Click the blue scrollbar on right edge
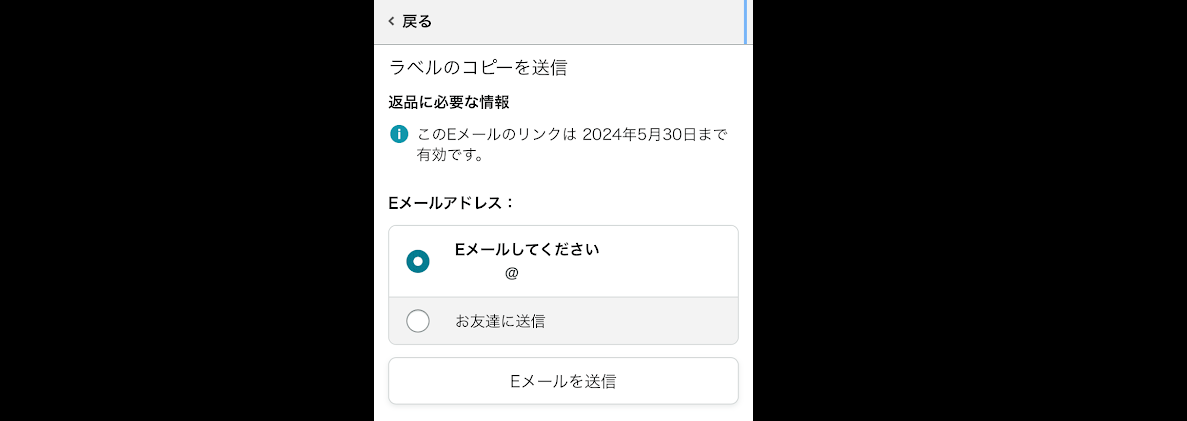This screenshot has height=421, width=1187. 746,22
